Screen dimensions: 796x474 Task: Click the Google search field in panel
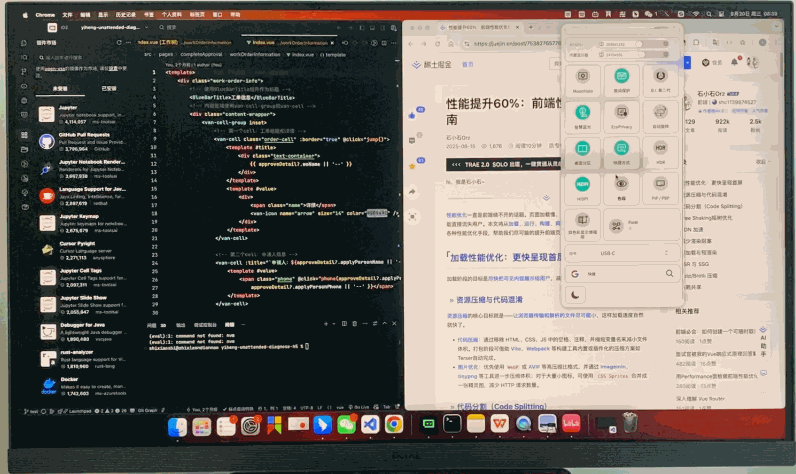point(622,274)
